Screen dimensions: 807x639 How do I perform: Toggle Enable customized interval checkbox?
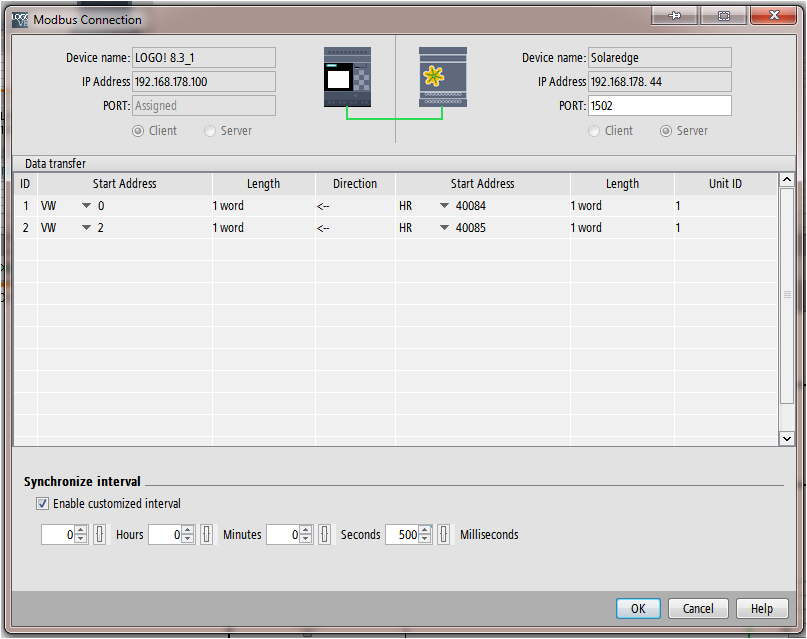(42, 503)
